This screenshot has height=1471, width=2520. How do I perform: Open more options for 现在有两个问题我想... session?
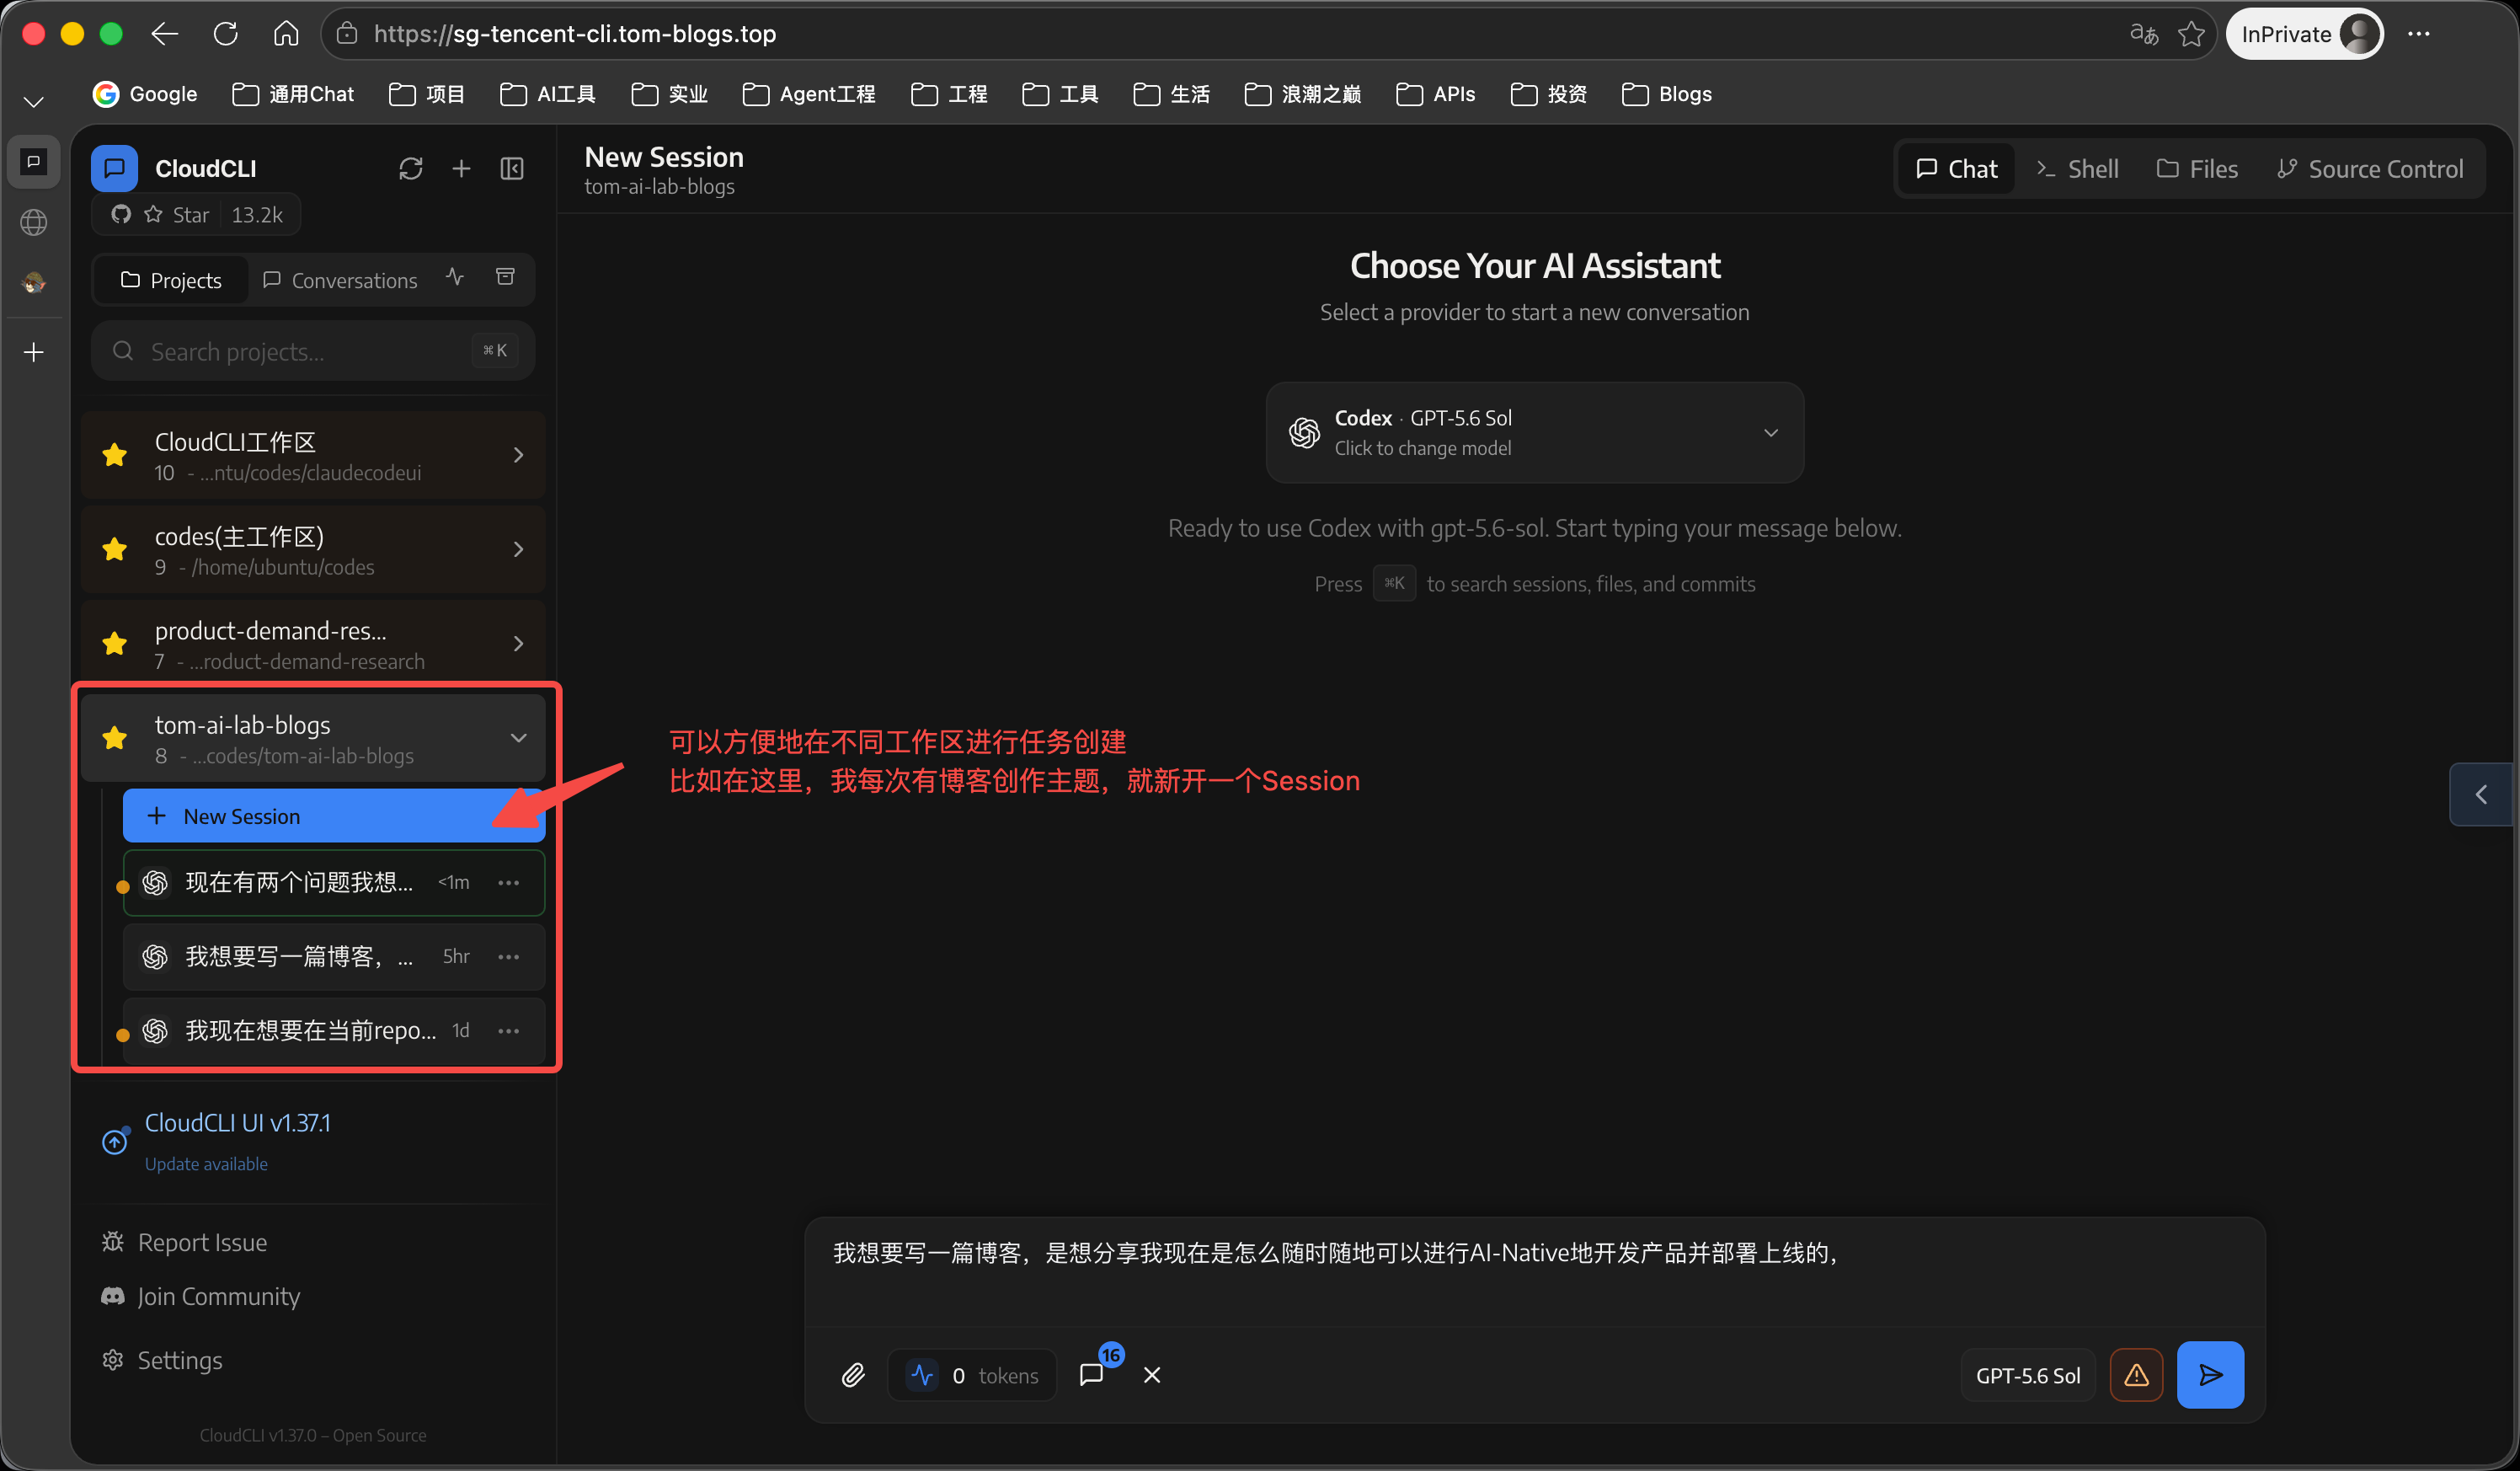pyautogui.click(x=508, y=882)
